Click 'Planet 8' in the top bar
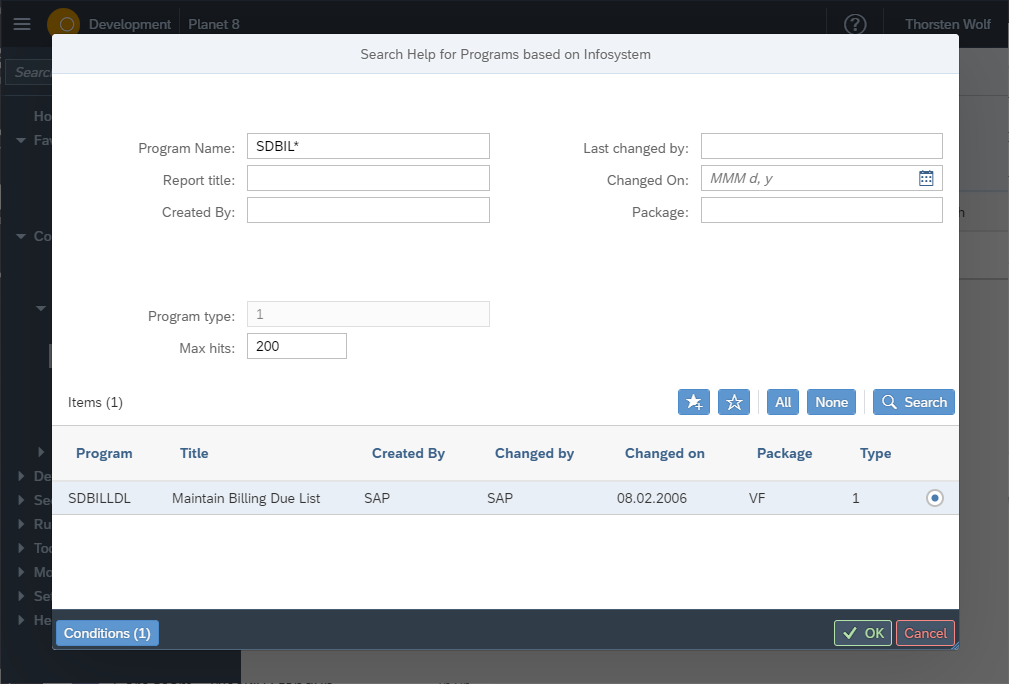This screenshot has height=684, width=1009. 213,23
